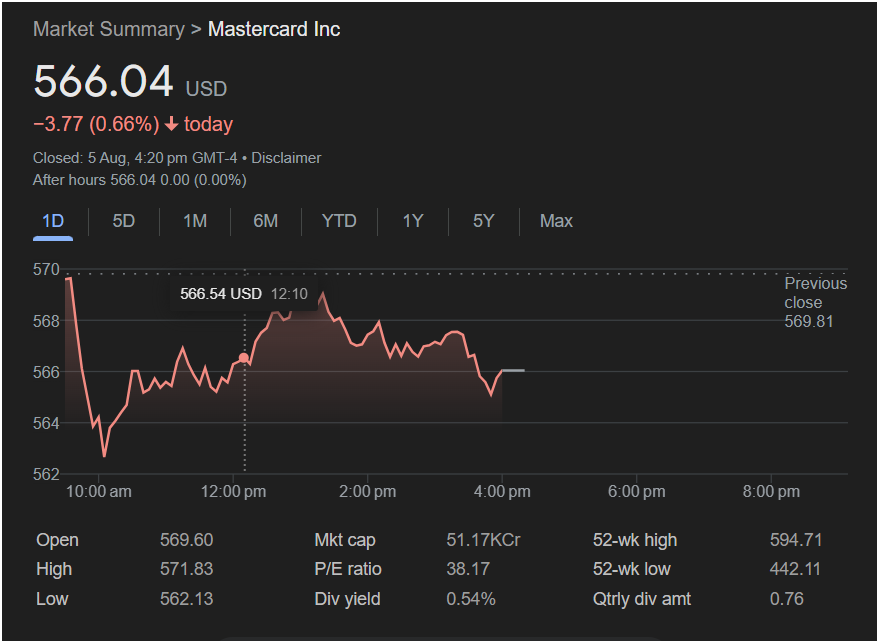The width and height of the screenshot is (879, 643).
Task: Click the Mkt cap label
Action: 345,540
